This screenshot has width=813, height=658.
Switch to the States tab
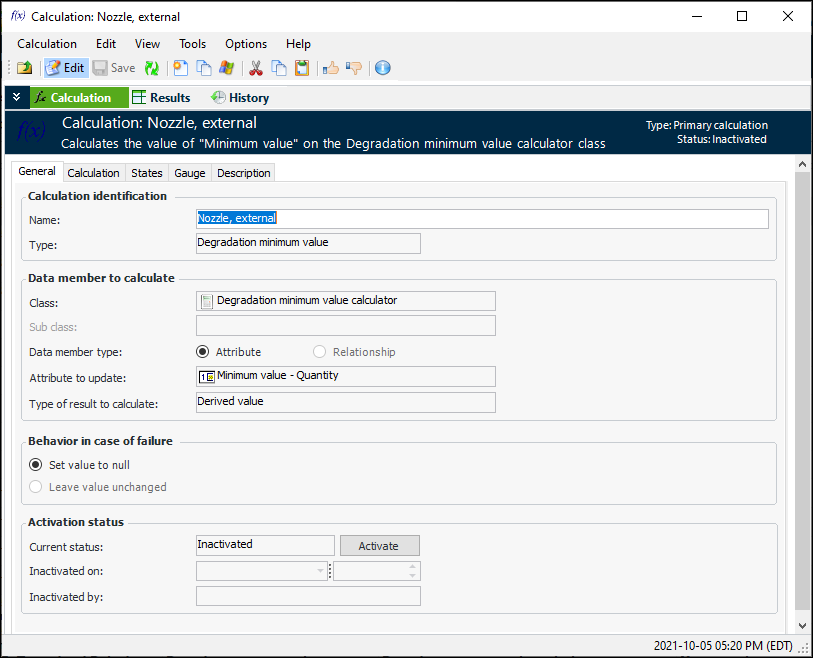(147, 173)
